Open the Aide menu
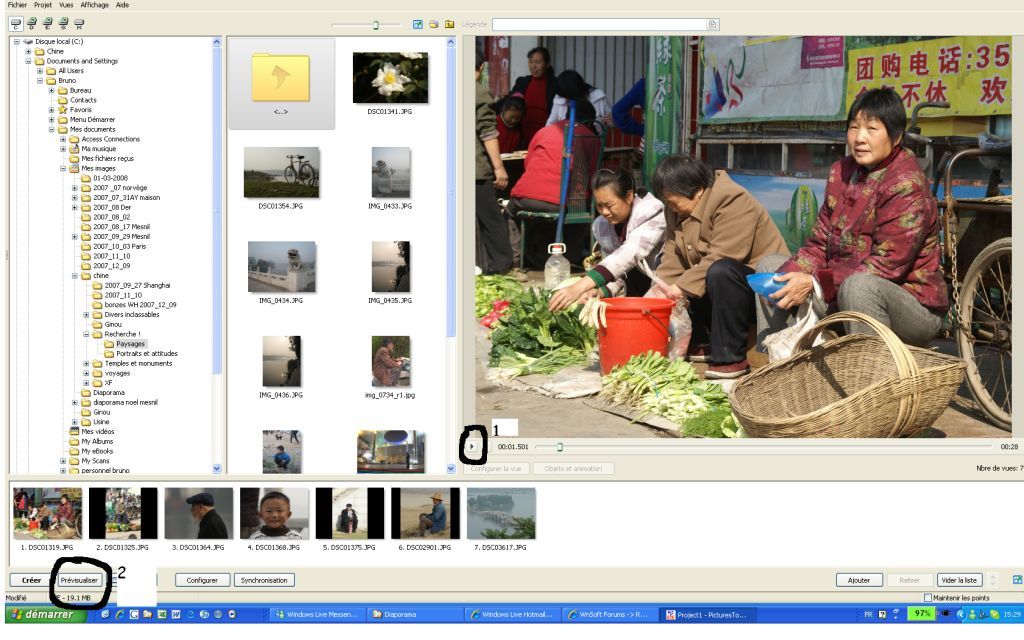Screen dimensions: 1024x640 pos(122,5)
